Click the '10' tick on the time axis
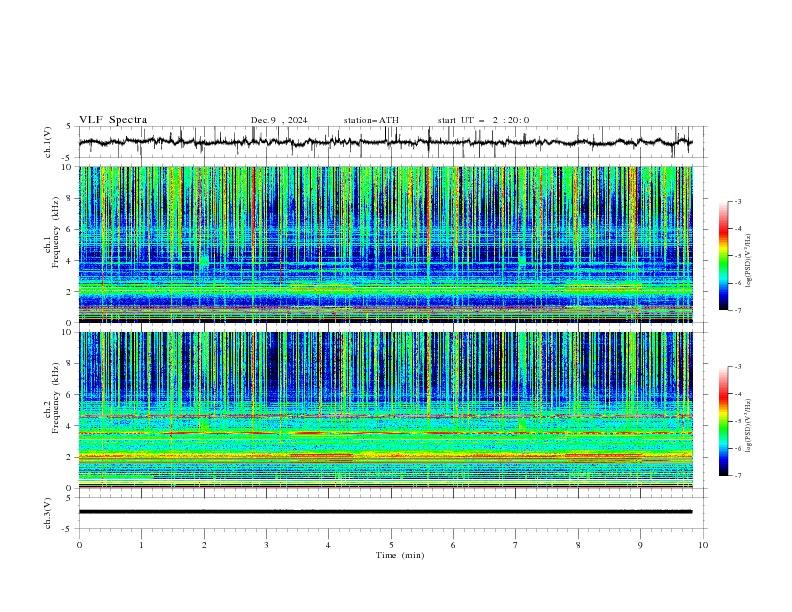Image resolution: width=792 pixels, height=612 pixels. pyautogui.click(x=703, y=545)
